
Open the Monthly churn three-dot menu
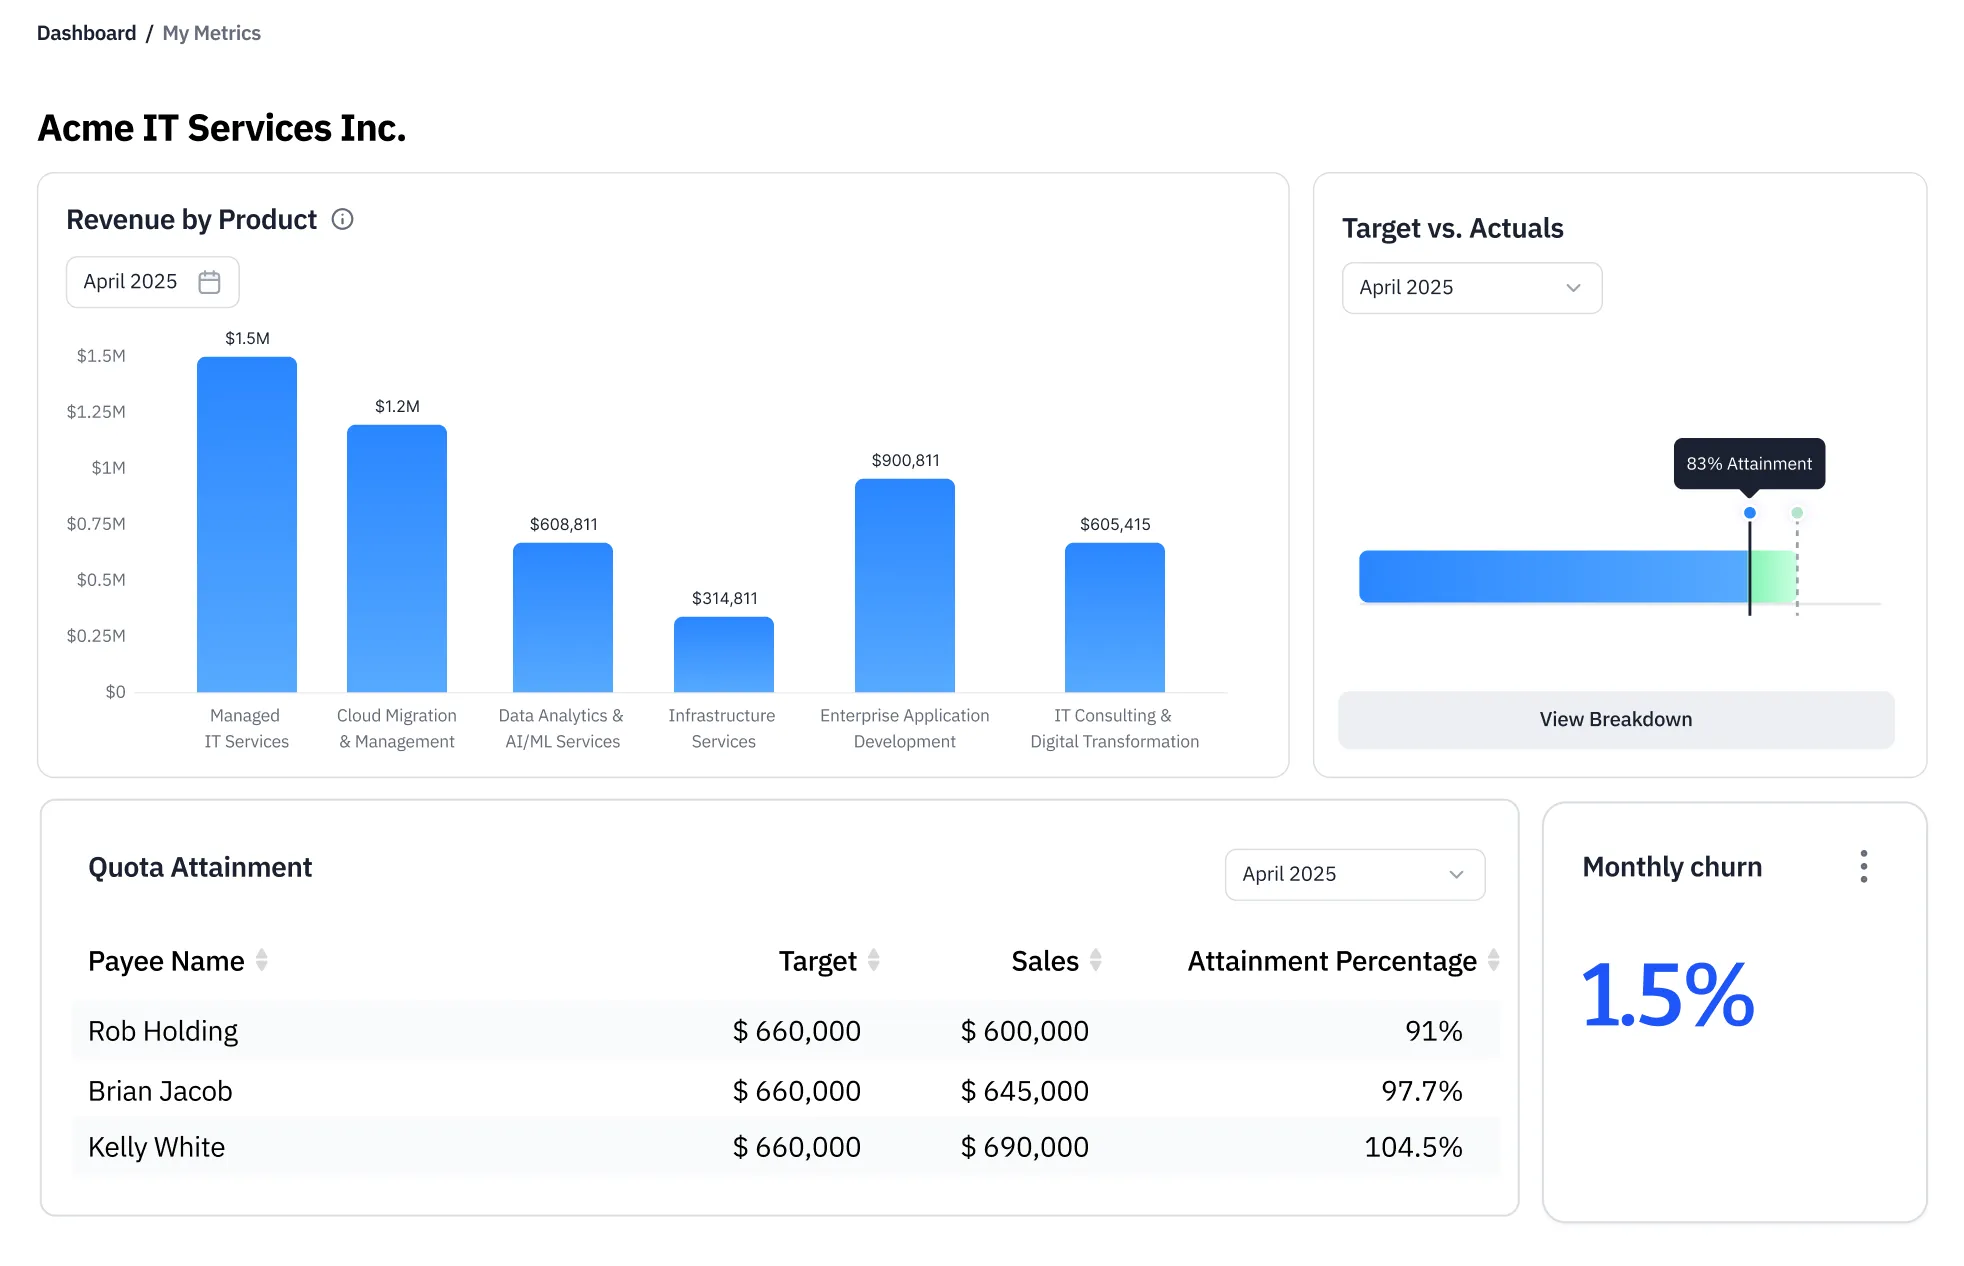click(x=1863, y=866)
